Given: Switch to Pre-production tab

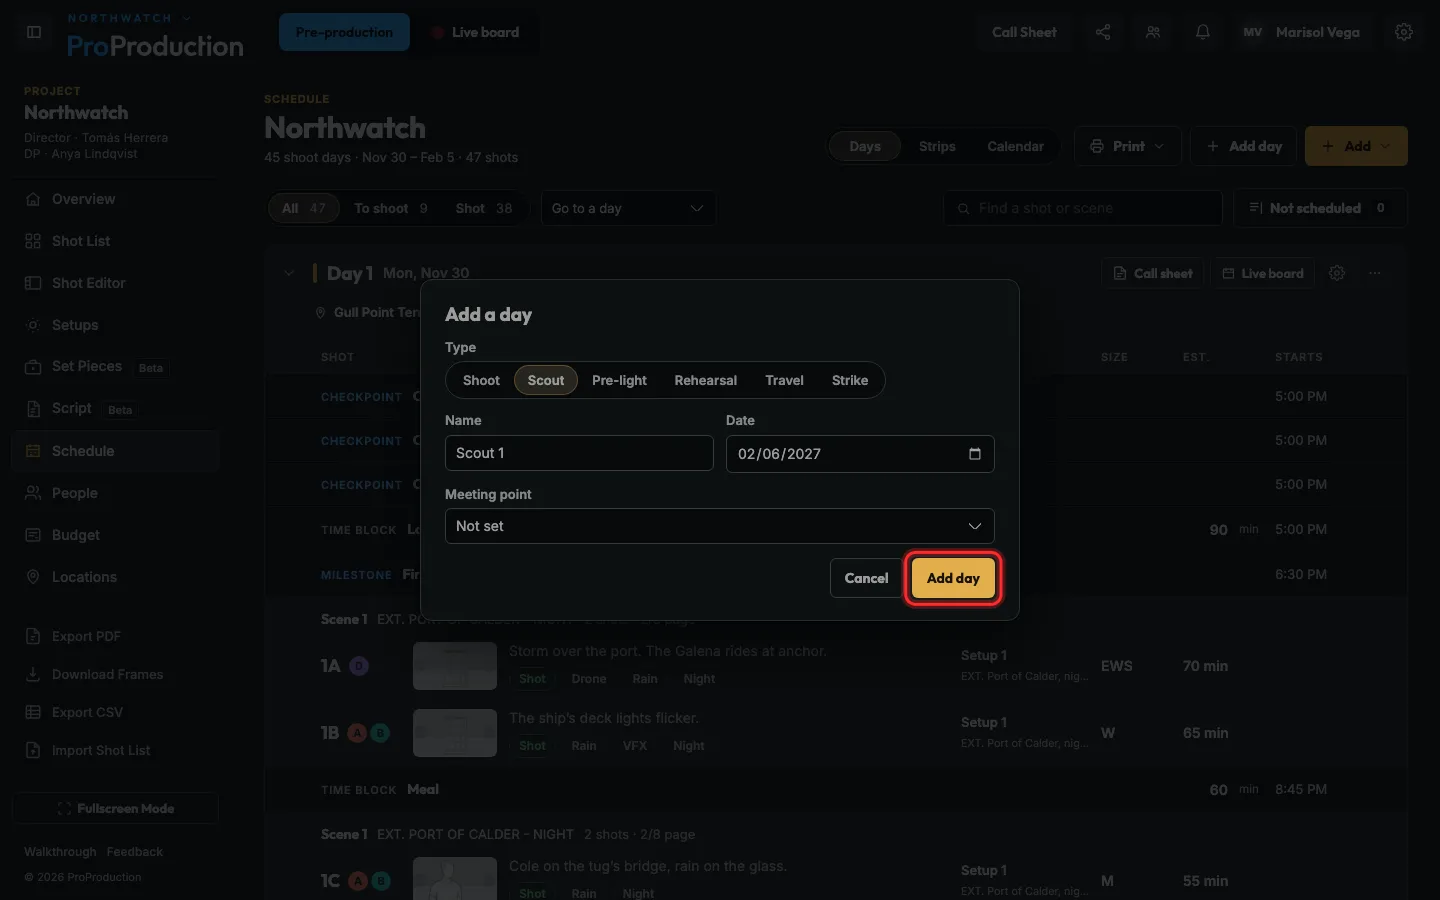Looking at the screenshot, I should click(x=344, y=32).
